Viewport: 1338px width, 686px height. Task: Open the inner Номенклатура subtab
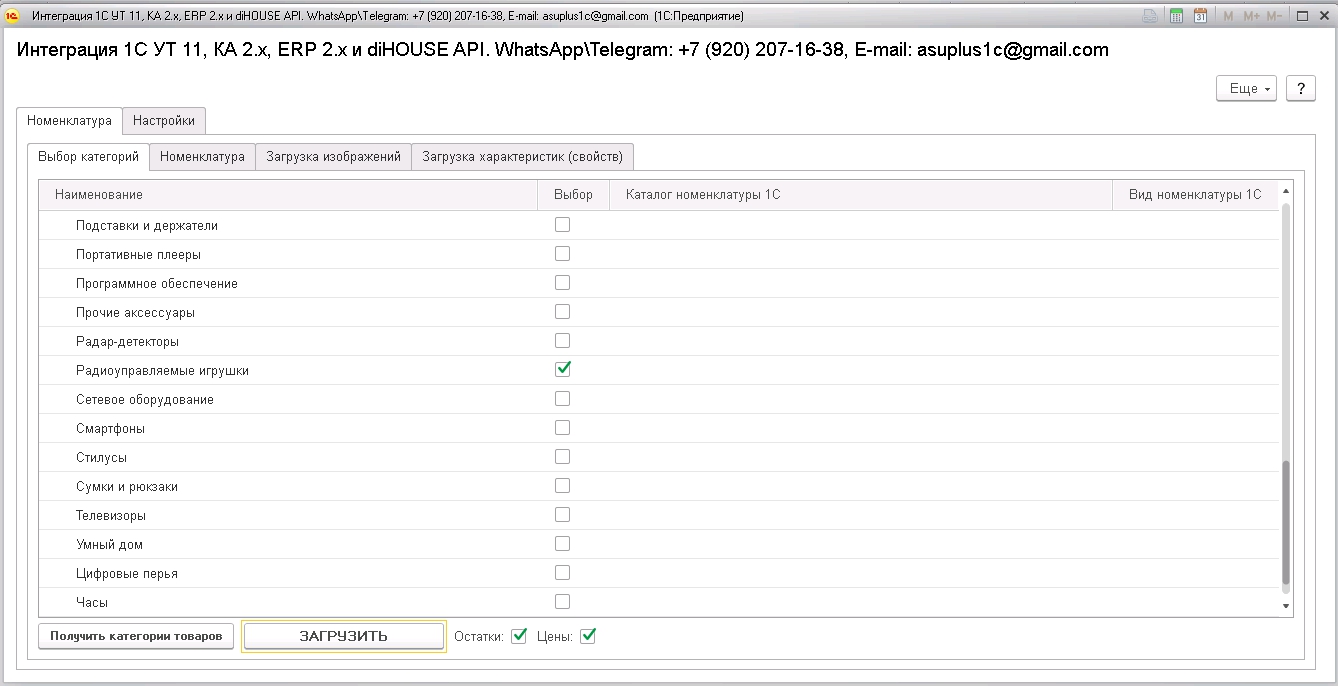click(x=202, y=156)
